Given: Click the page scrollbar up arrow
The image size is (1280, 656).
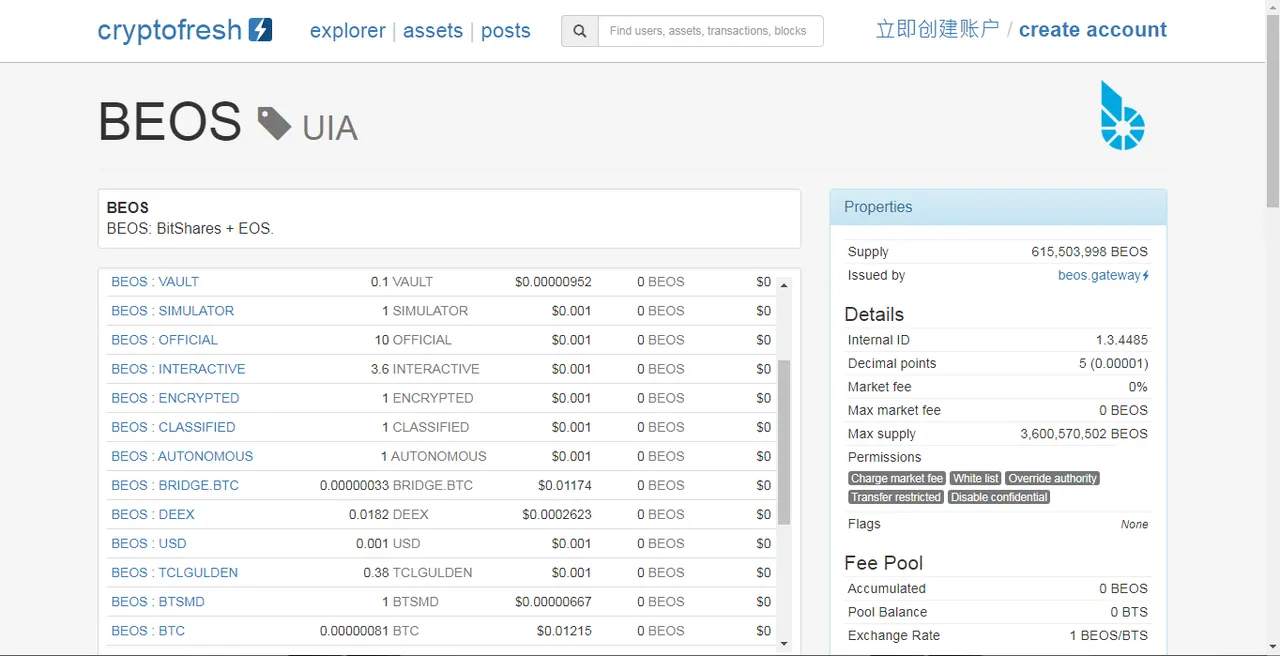Looking at the screenshot, I should pos(1272,8).
